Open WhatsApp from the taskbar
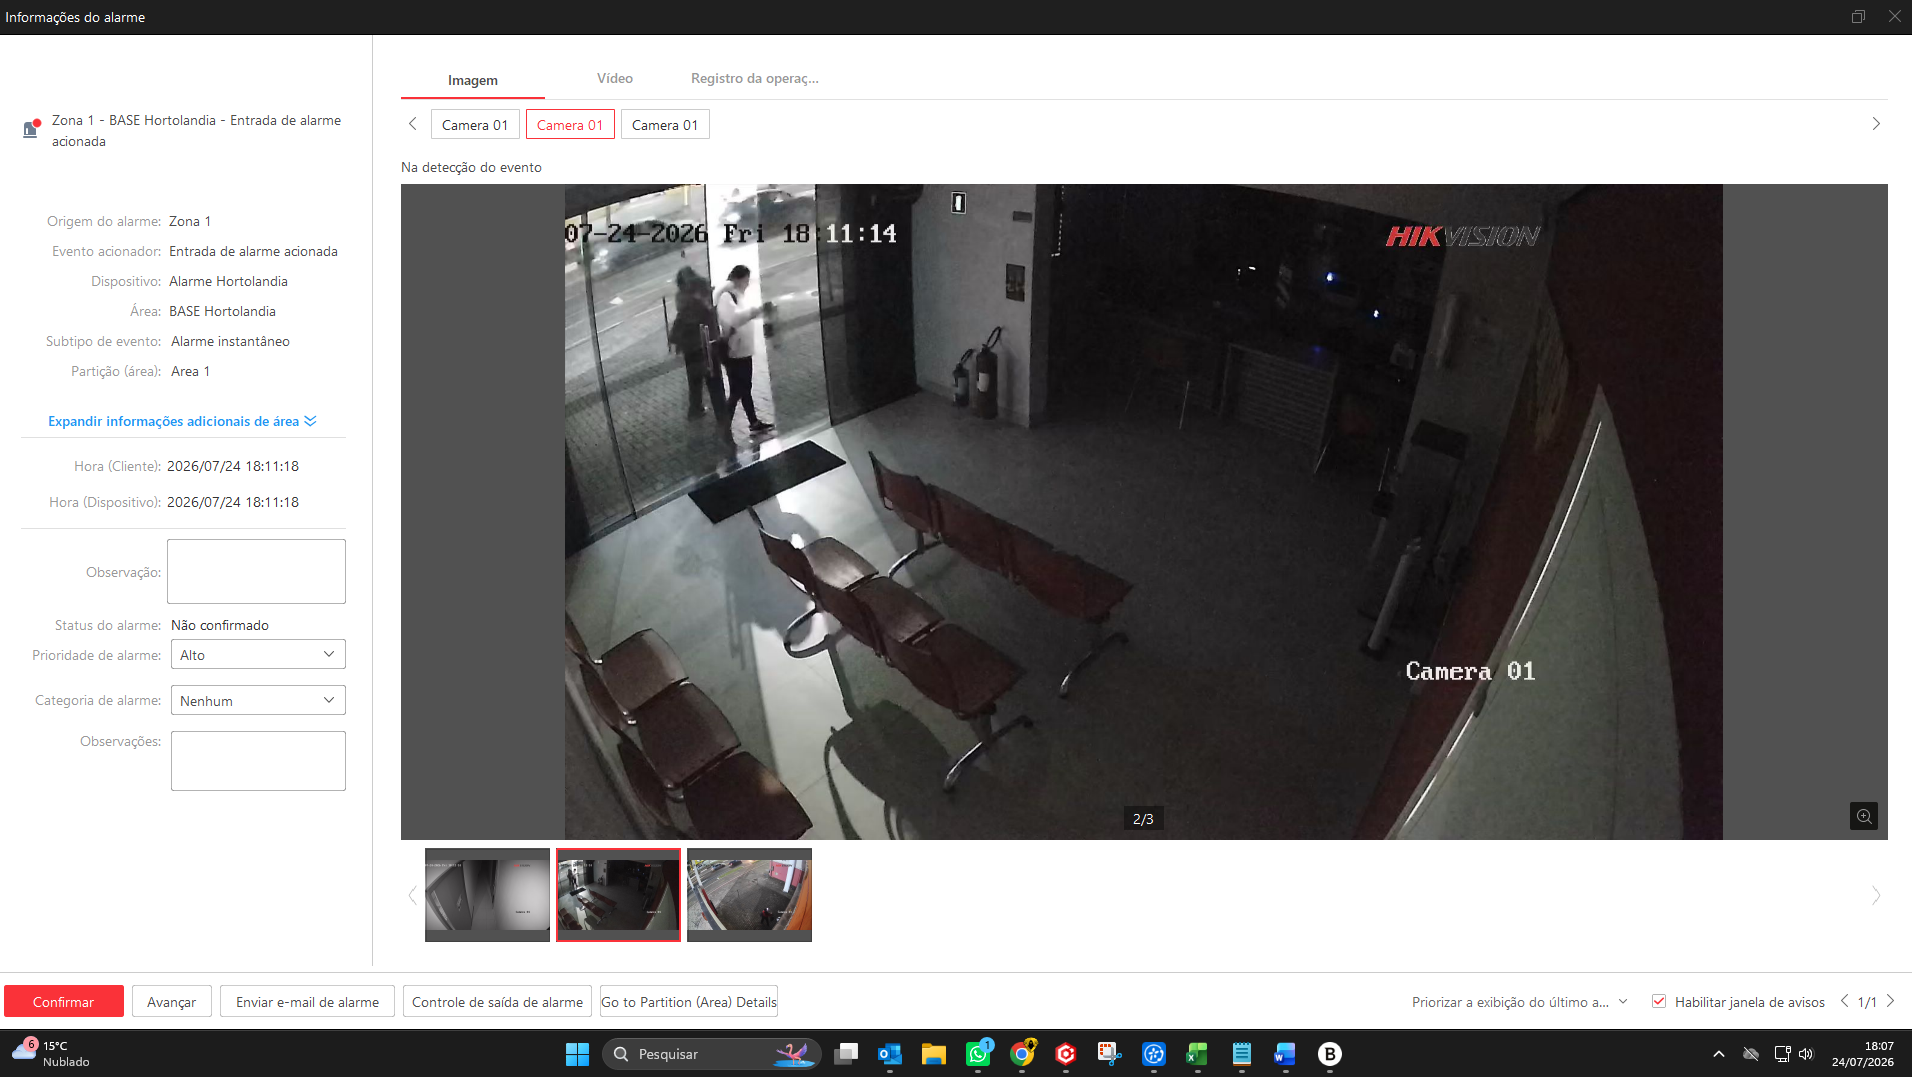This screenshot has width=1912, height=1077. point(978,1054)
